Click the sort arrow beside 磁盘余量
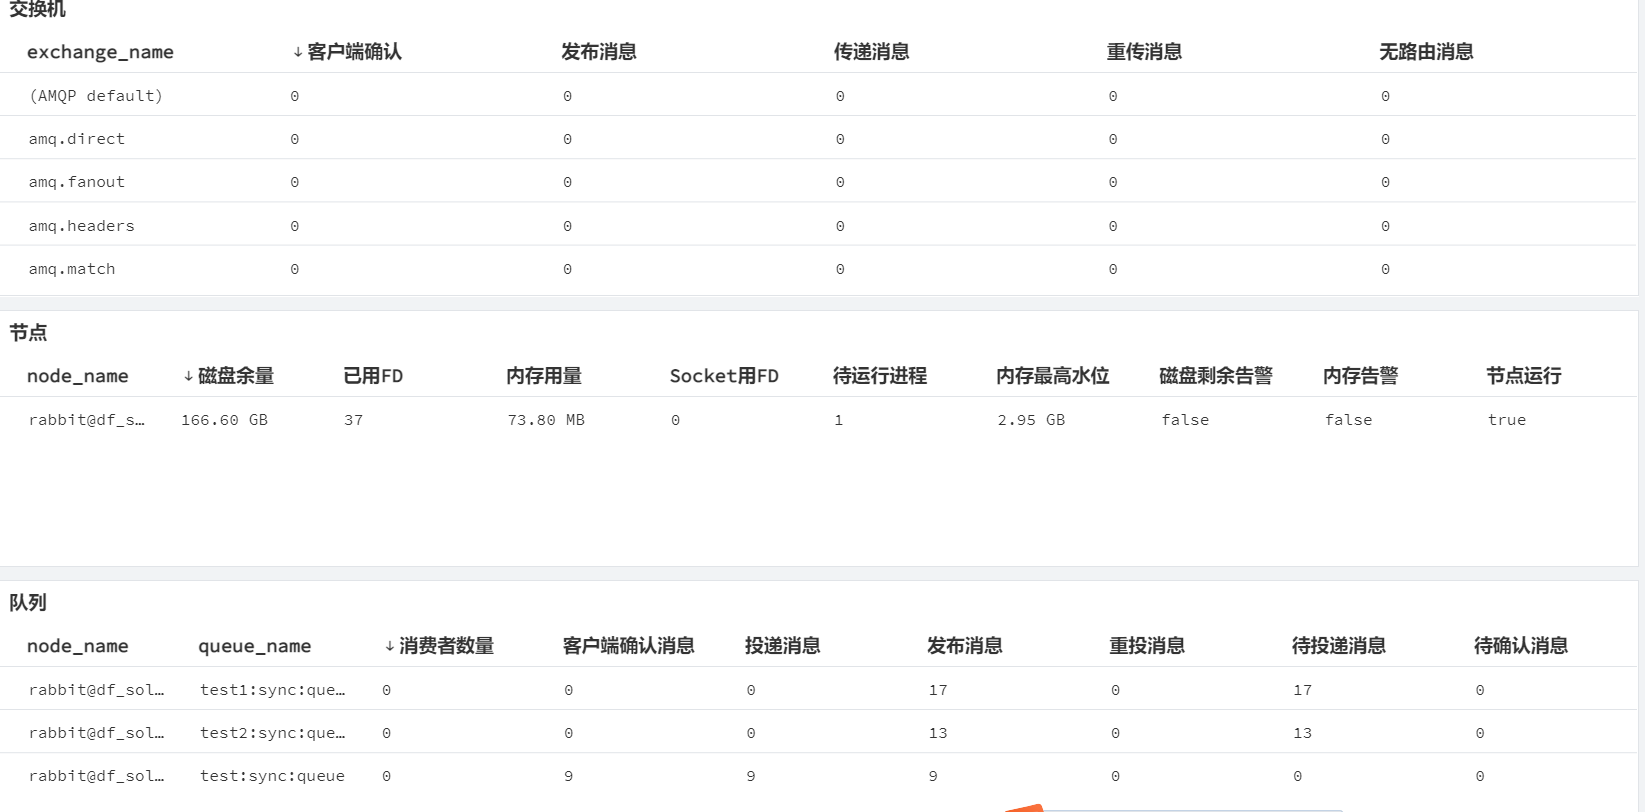The height and width of the screenshot is (812, 1645). click(188, 376)
